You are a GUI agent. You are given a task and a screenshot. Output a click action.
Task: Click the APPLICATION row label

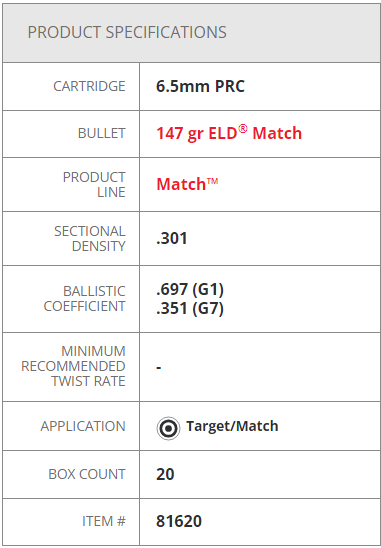(x=83, y=426)
